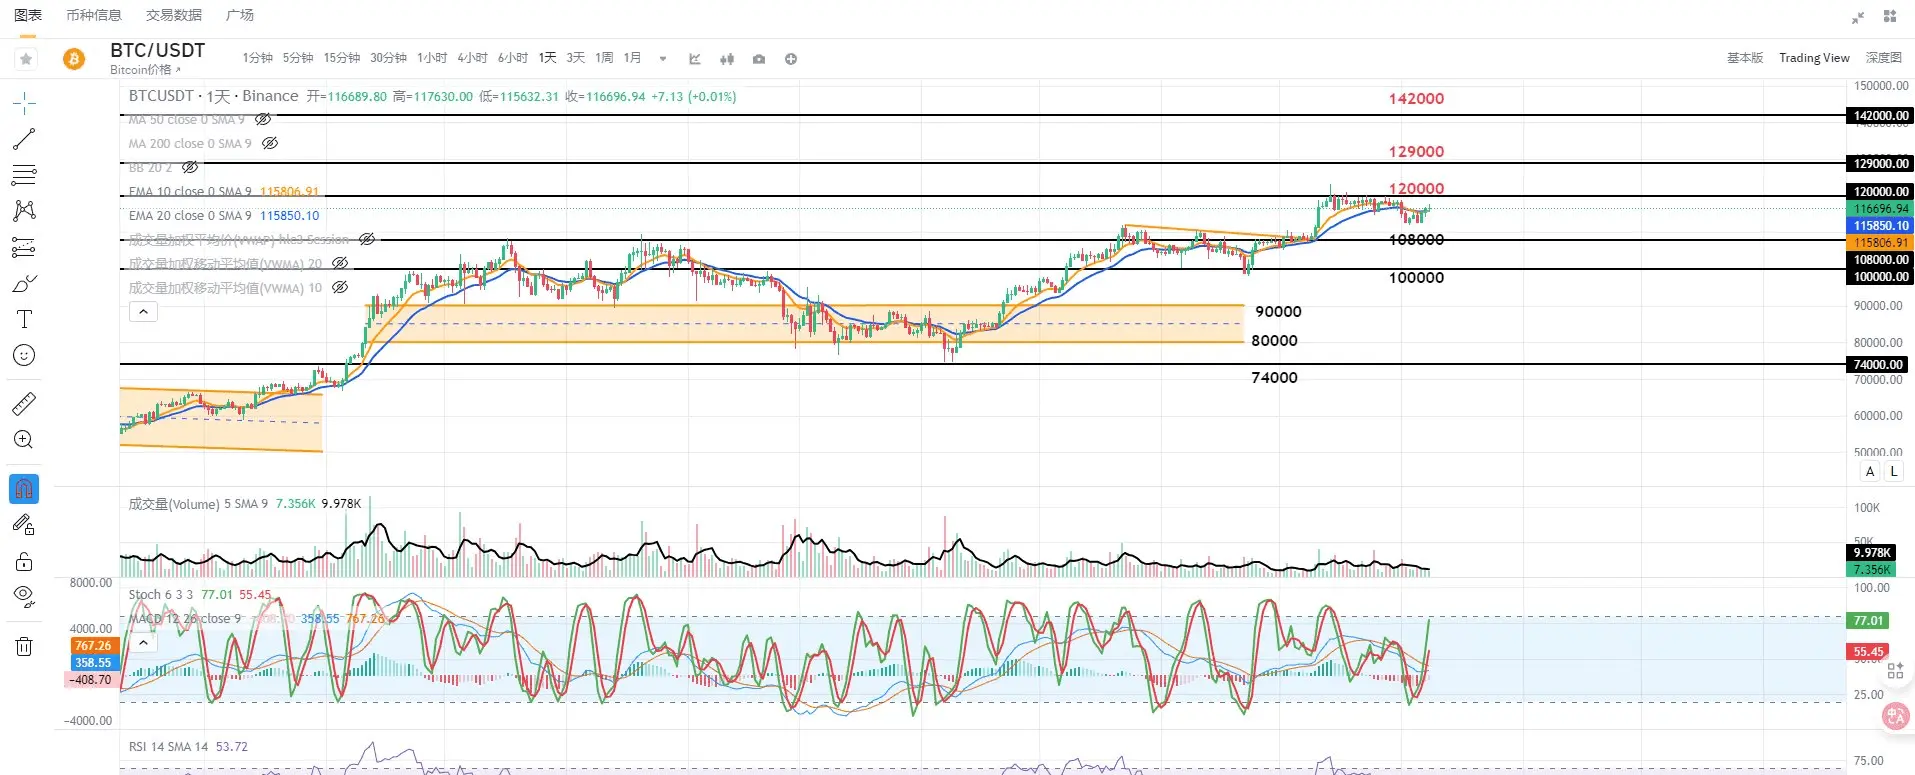Open the more timeframes dropdown arrow

pyautogui.click(x=662, y=59)
